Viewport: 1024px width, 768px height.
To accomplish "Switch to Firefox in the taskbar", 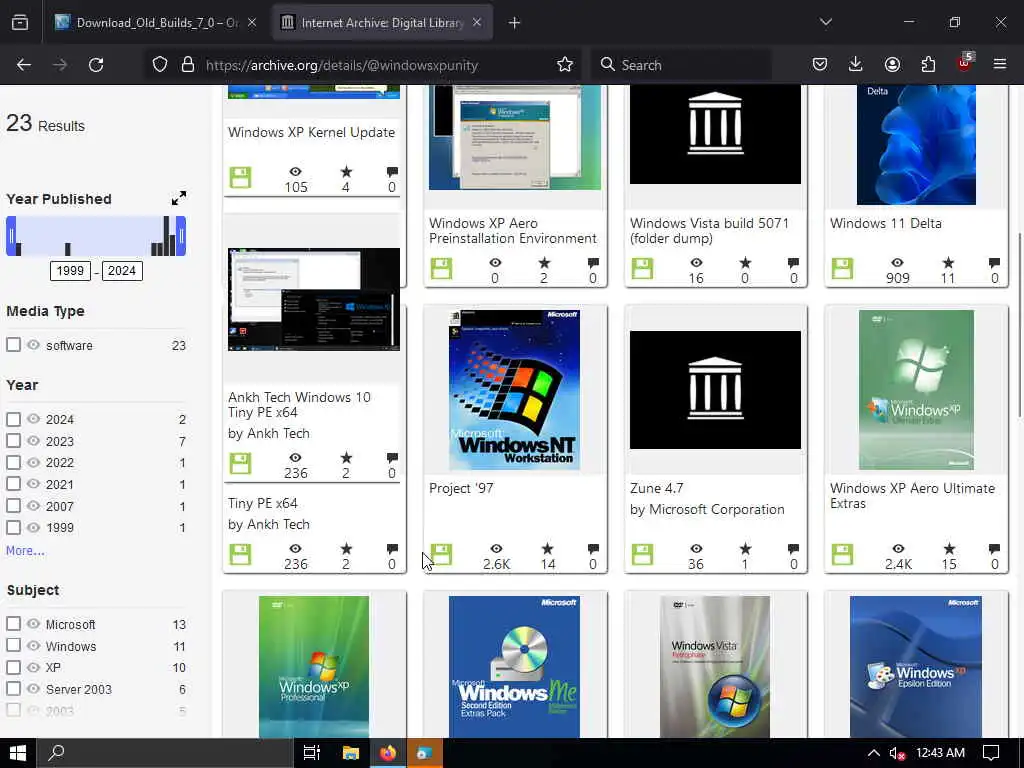I will pos(388,753).
